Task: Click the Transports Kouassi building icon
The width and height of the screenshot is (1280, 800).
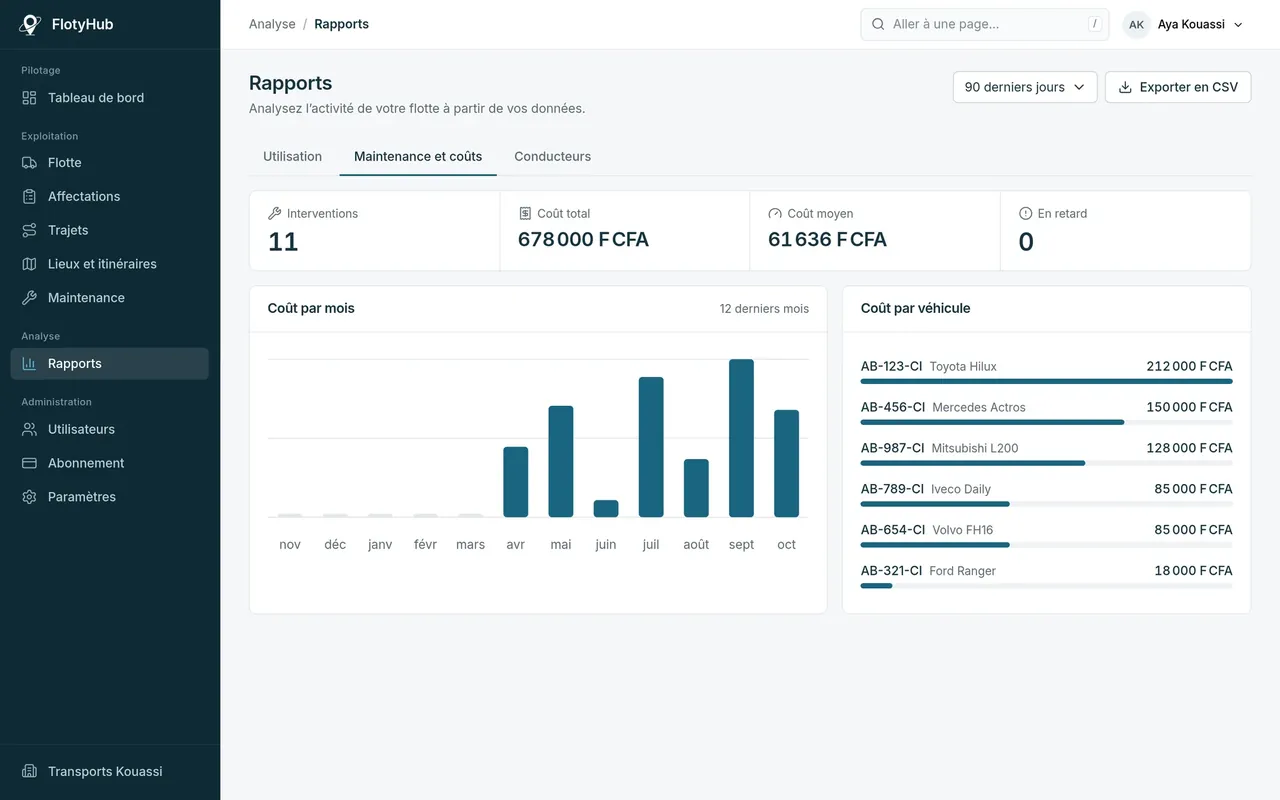Action: [x=29, y=772]
